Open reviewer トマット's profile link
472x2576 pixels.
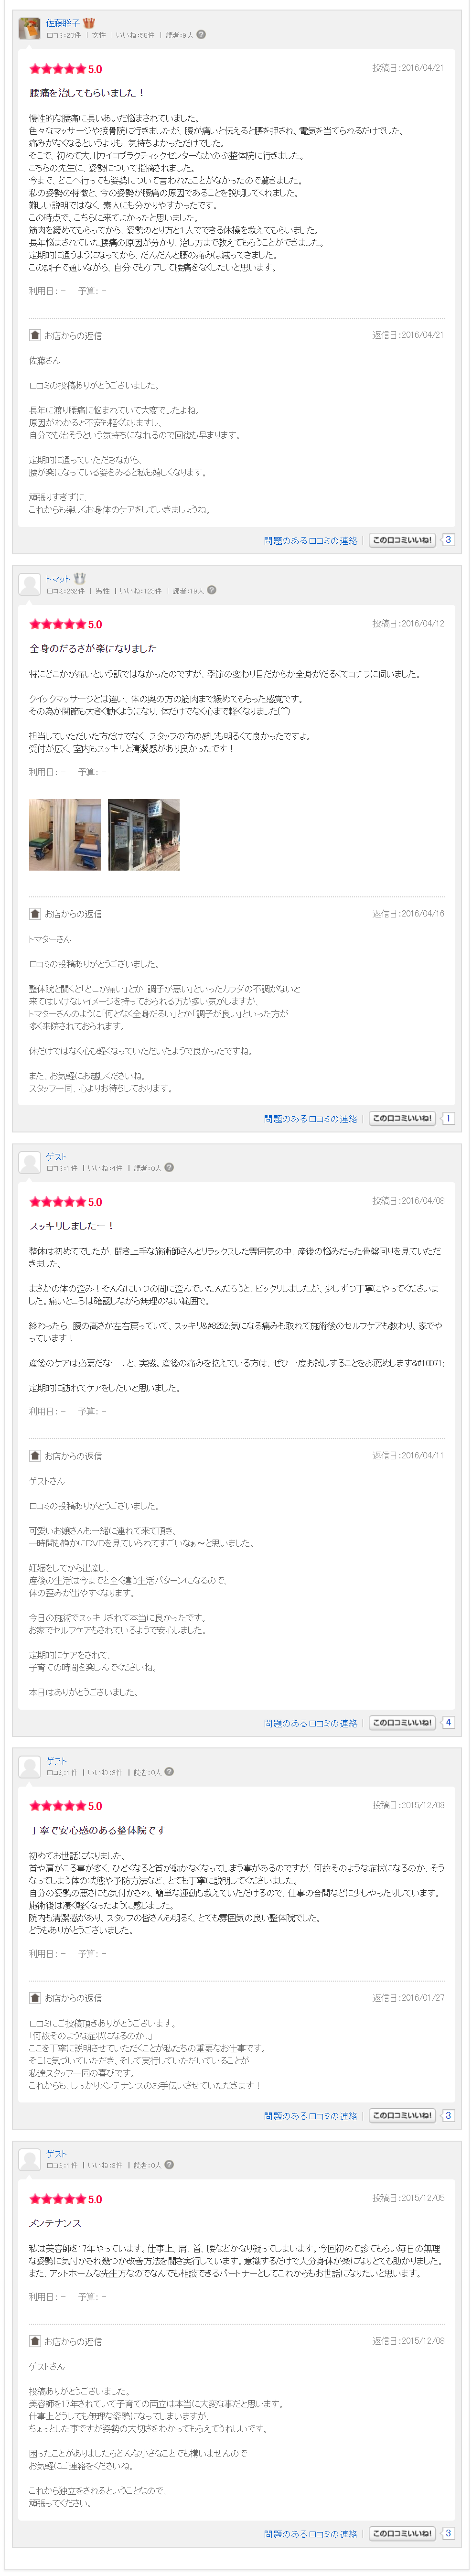click(57, 578)
